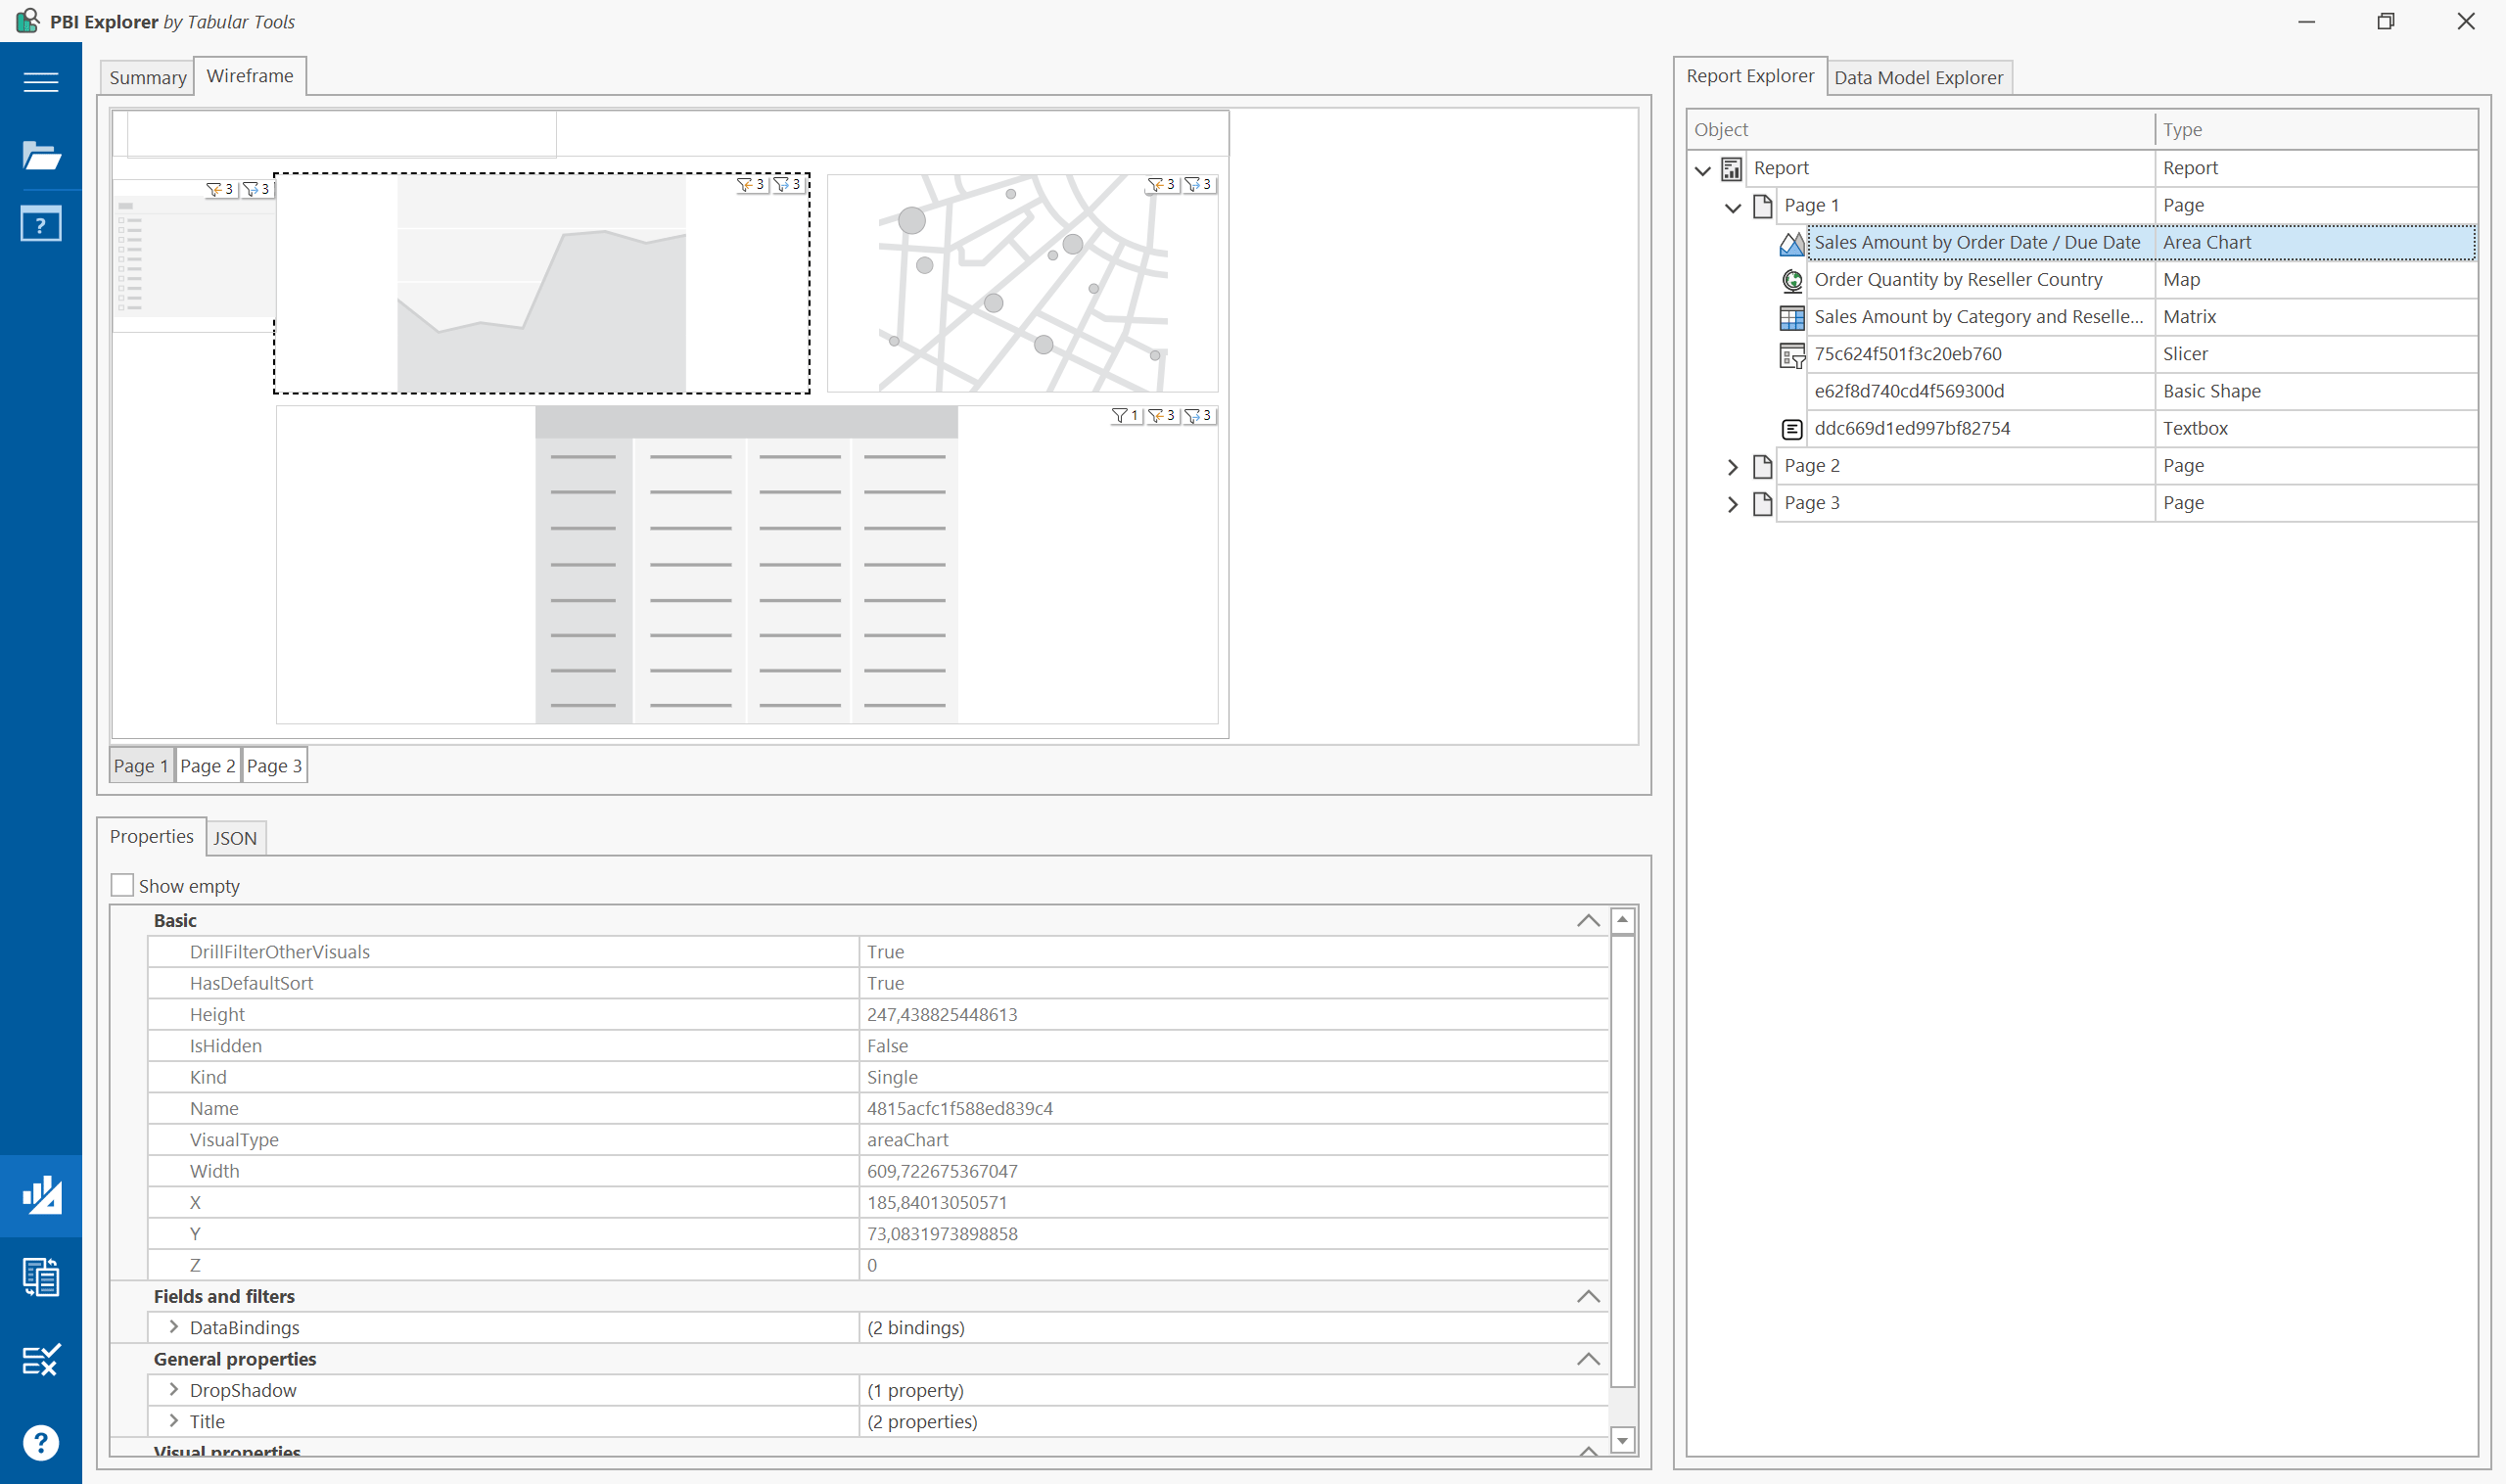Open the round help icon at sidebar bottom
This screenshot has width=2506, height=1484.
click(41, 1442)
